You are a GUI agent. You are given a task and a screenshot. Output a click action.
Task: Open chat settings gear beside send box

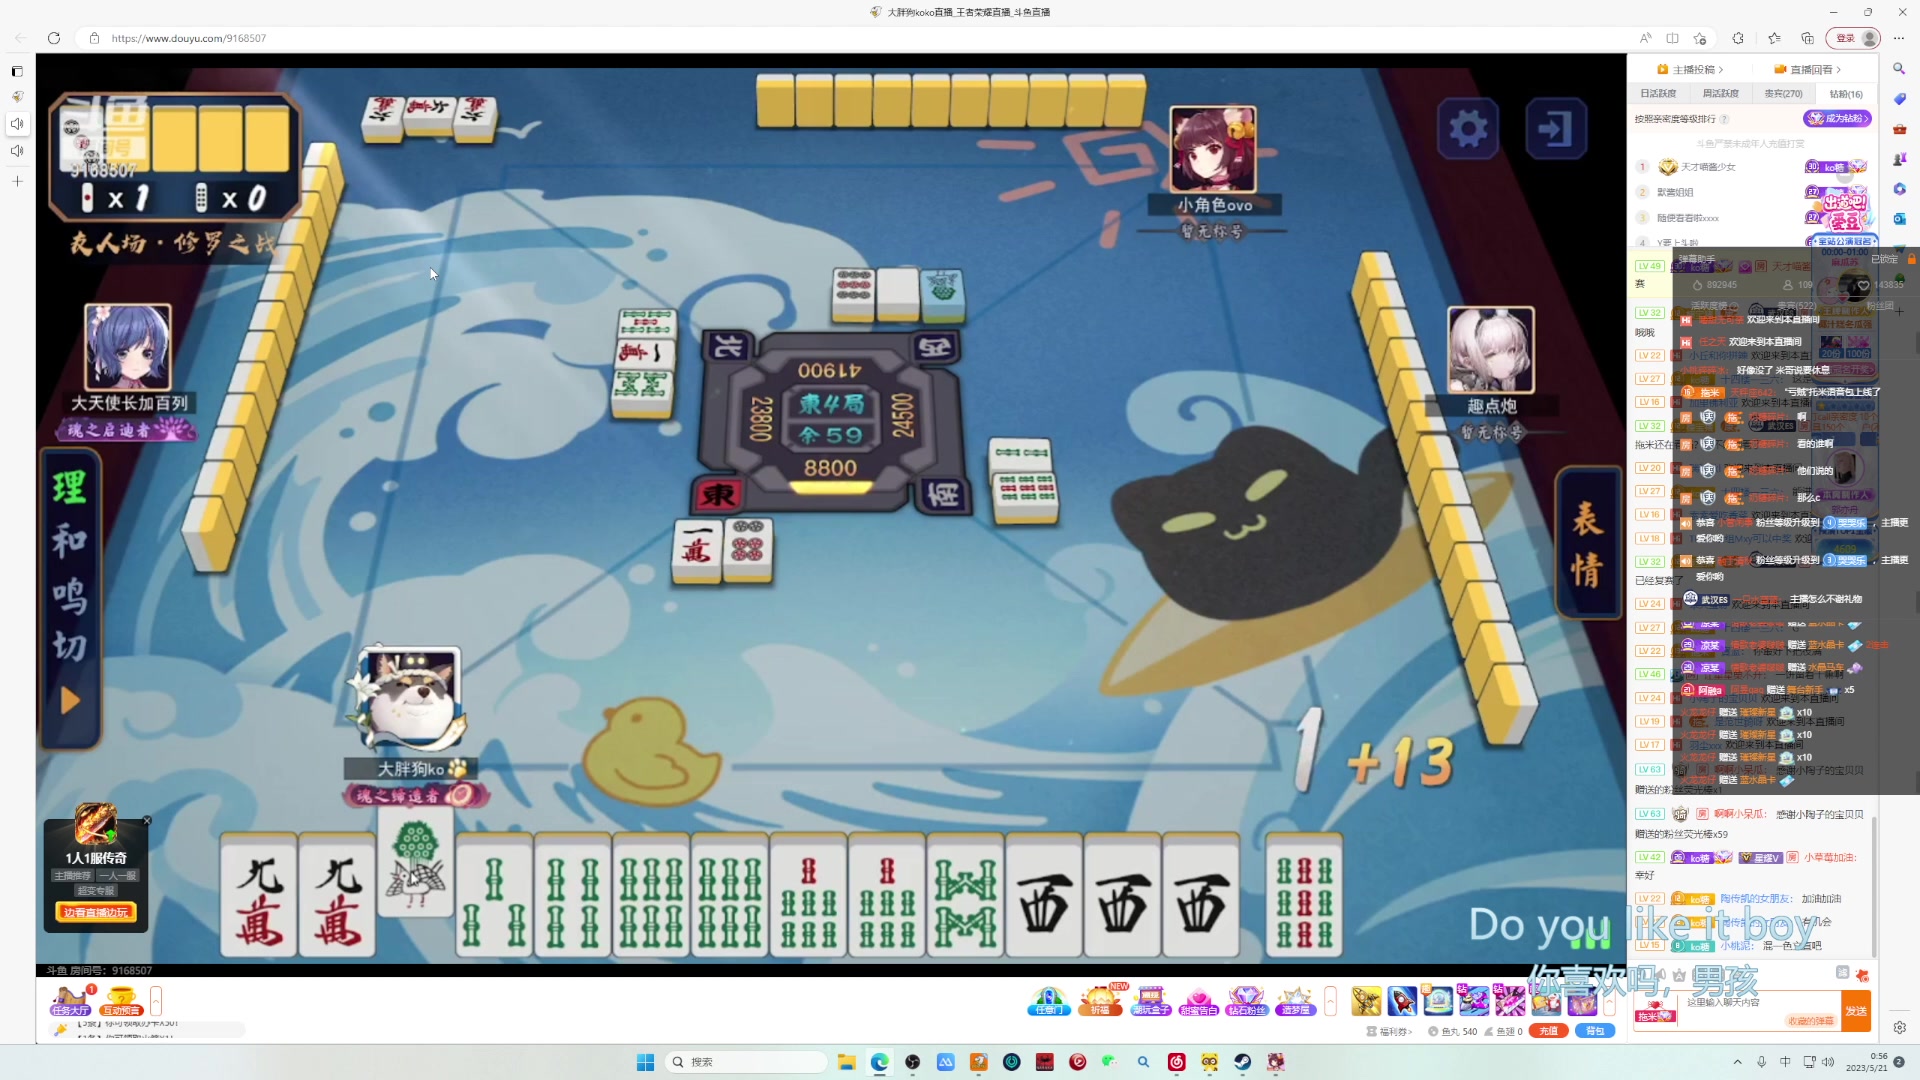[x=1899, y=1027]
